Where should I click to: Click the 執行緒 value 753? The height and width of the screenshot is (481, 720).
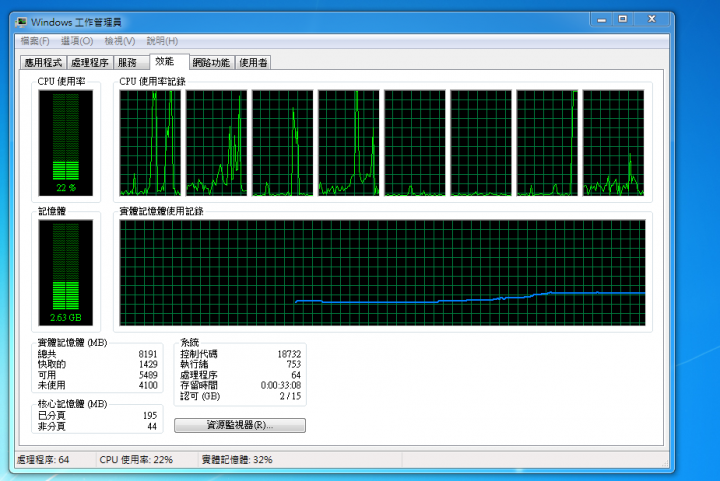293,364
